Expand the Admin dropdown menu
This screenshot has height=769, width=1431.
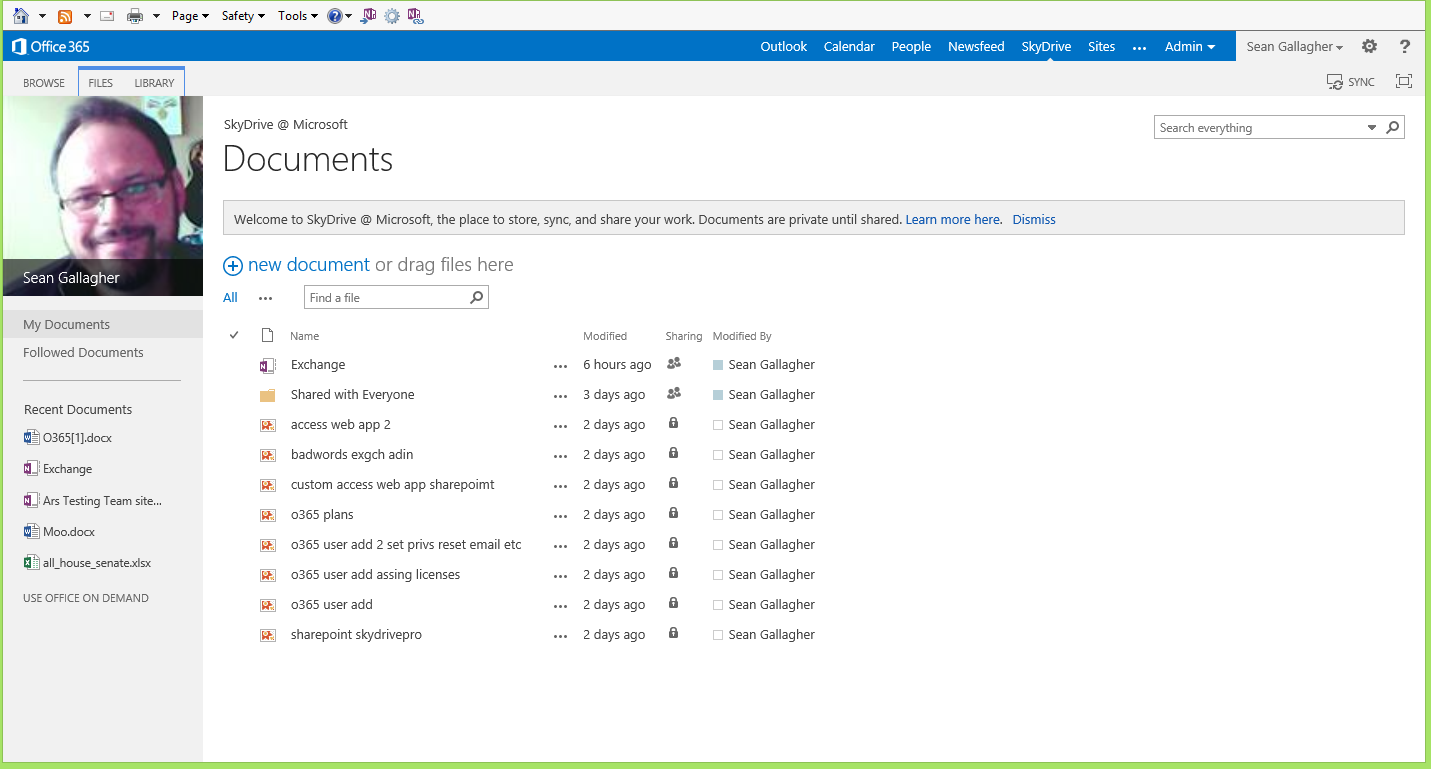1190,46
